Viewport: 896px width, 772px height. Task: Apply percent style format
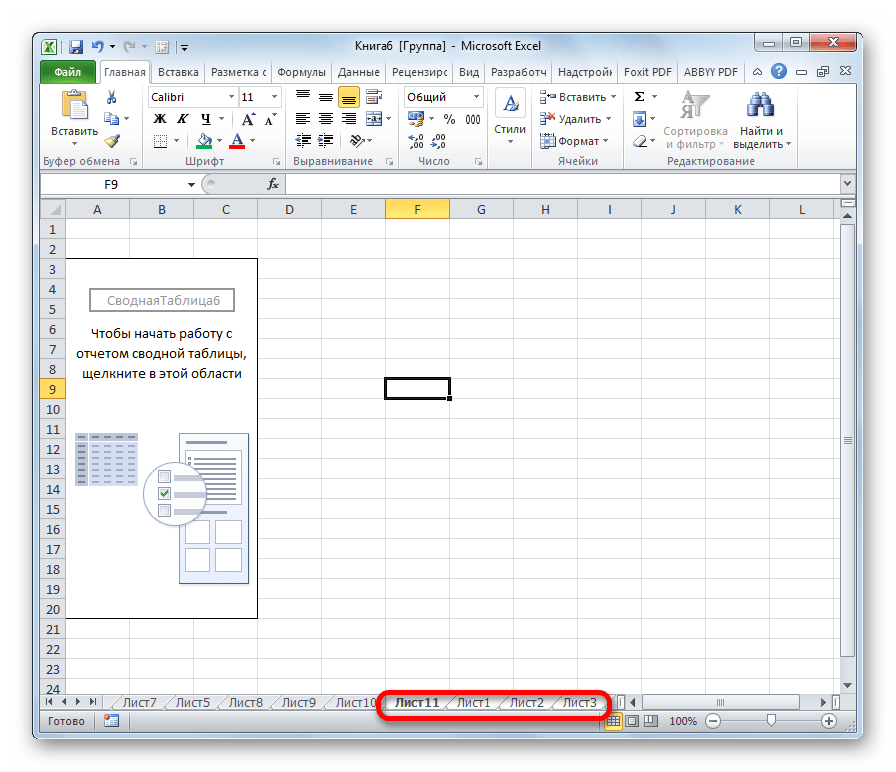450,119
